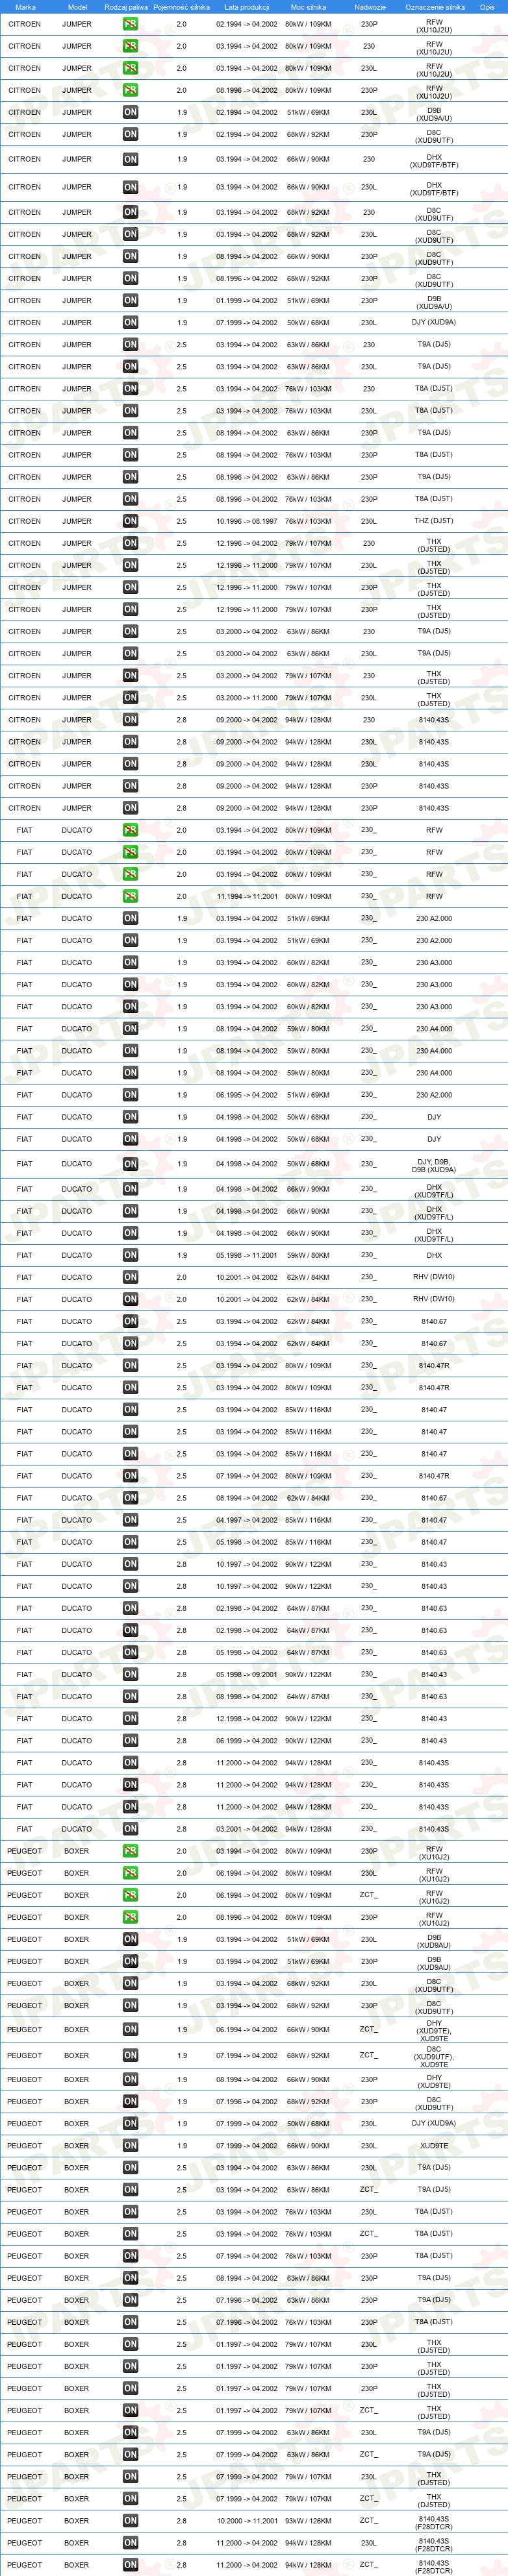This screenshot has width=508, height=2576.
Task: Select petrol icon of Fiat Ducato 11.1994 -> 11.2001
Action: (x=130, y=896)
